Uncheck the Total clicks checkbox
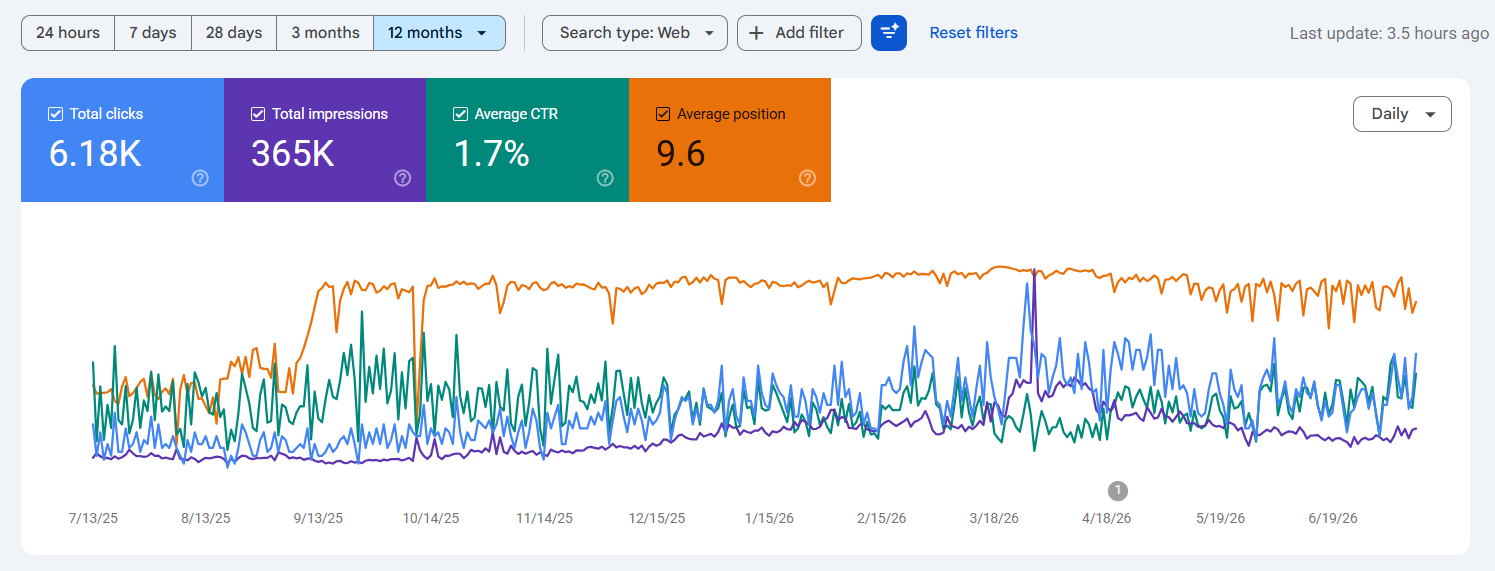 [x=56, y=114]
